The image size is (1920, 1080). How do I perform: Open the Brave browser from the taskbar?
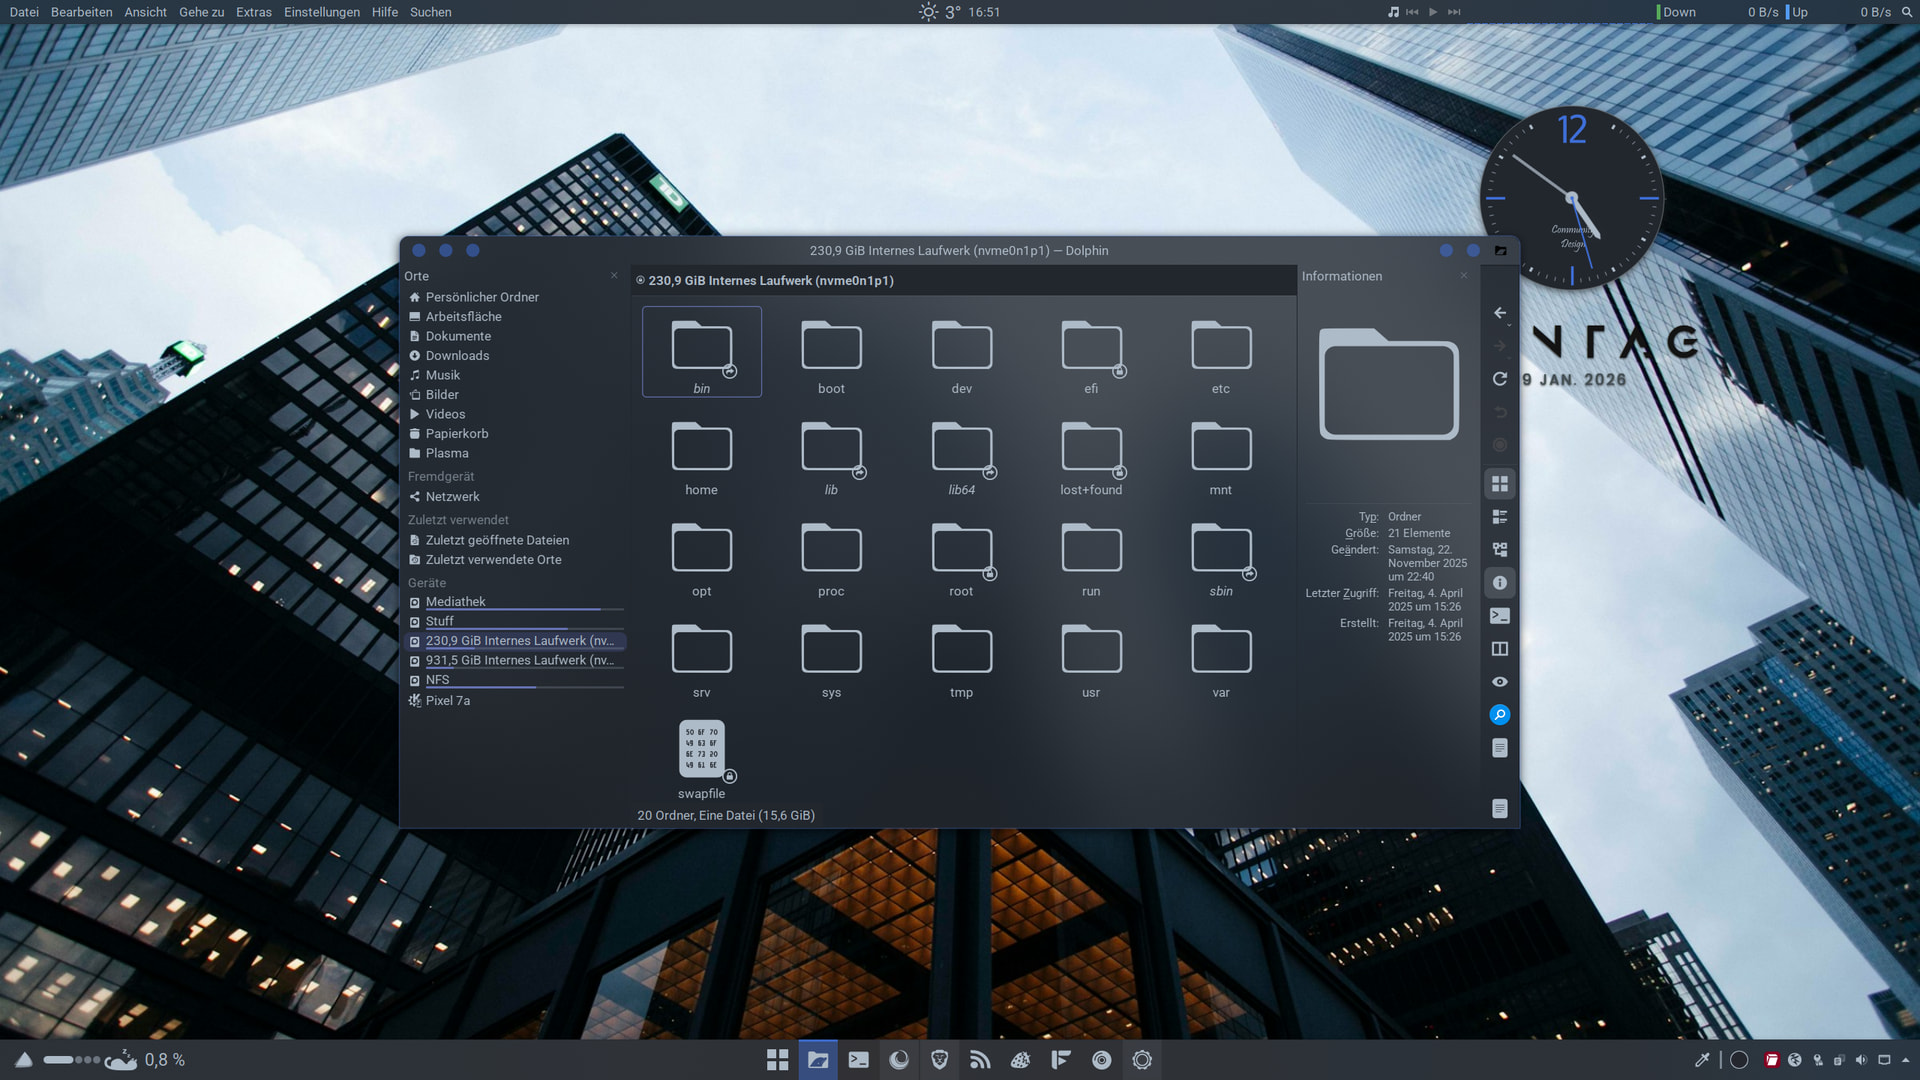click(939, 1060)
